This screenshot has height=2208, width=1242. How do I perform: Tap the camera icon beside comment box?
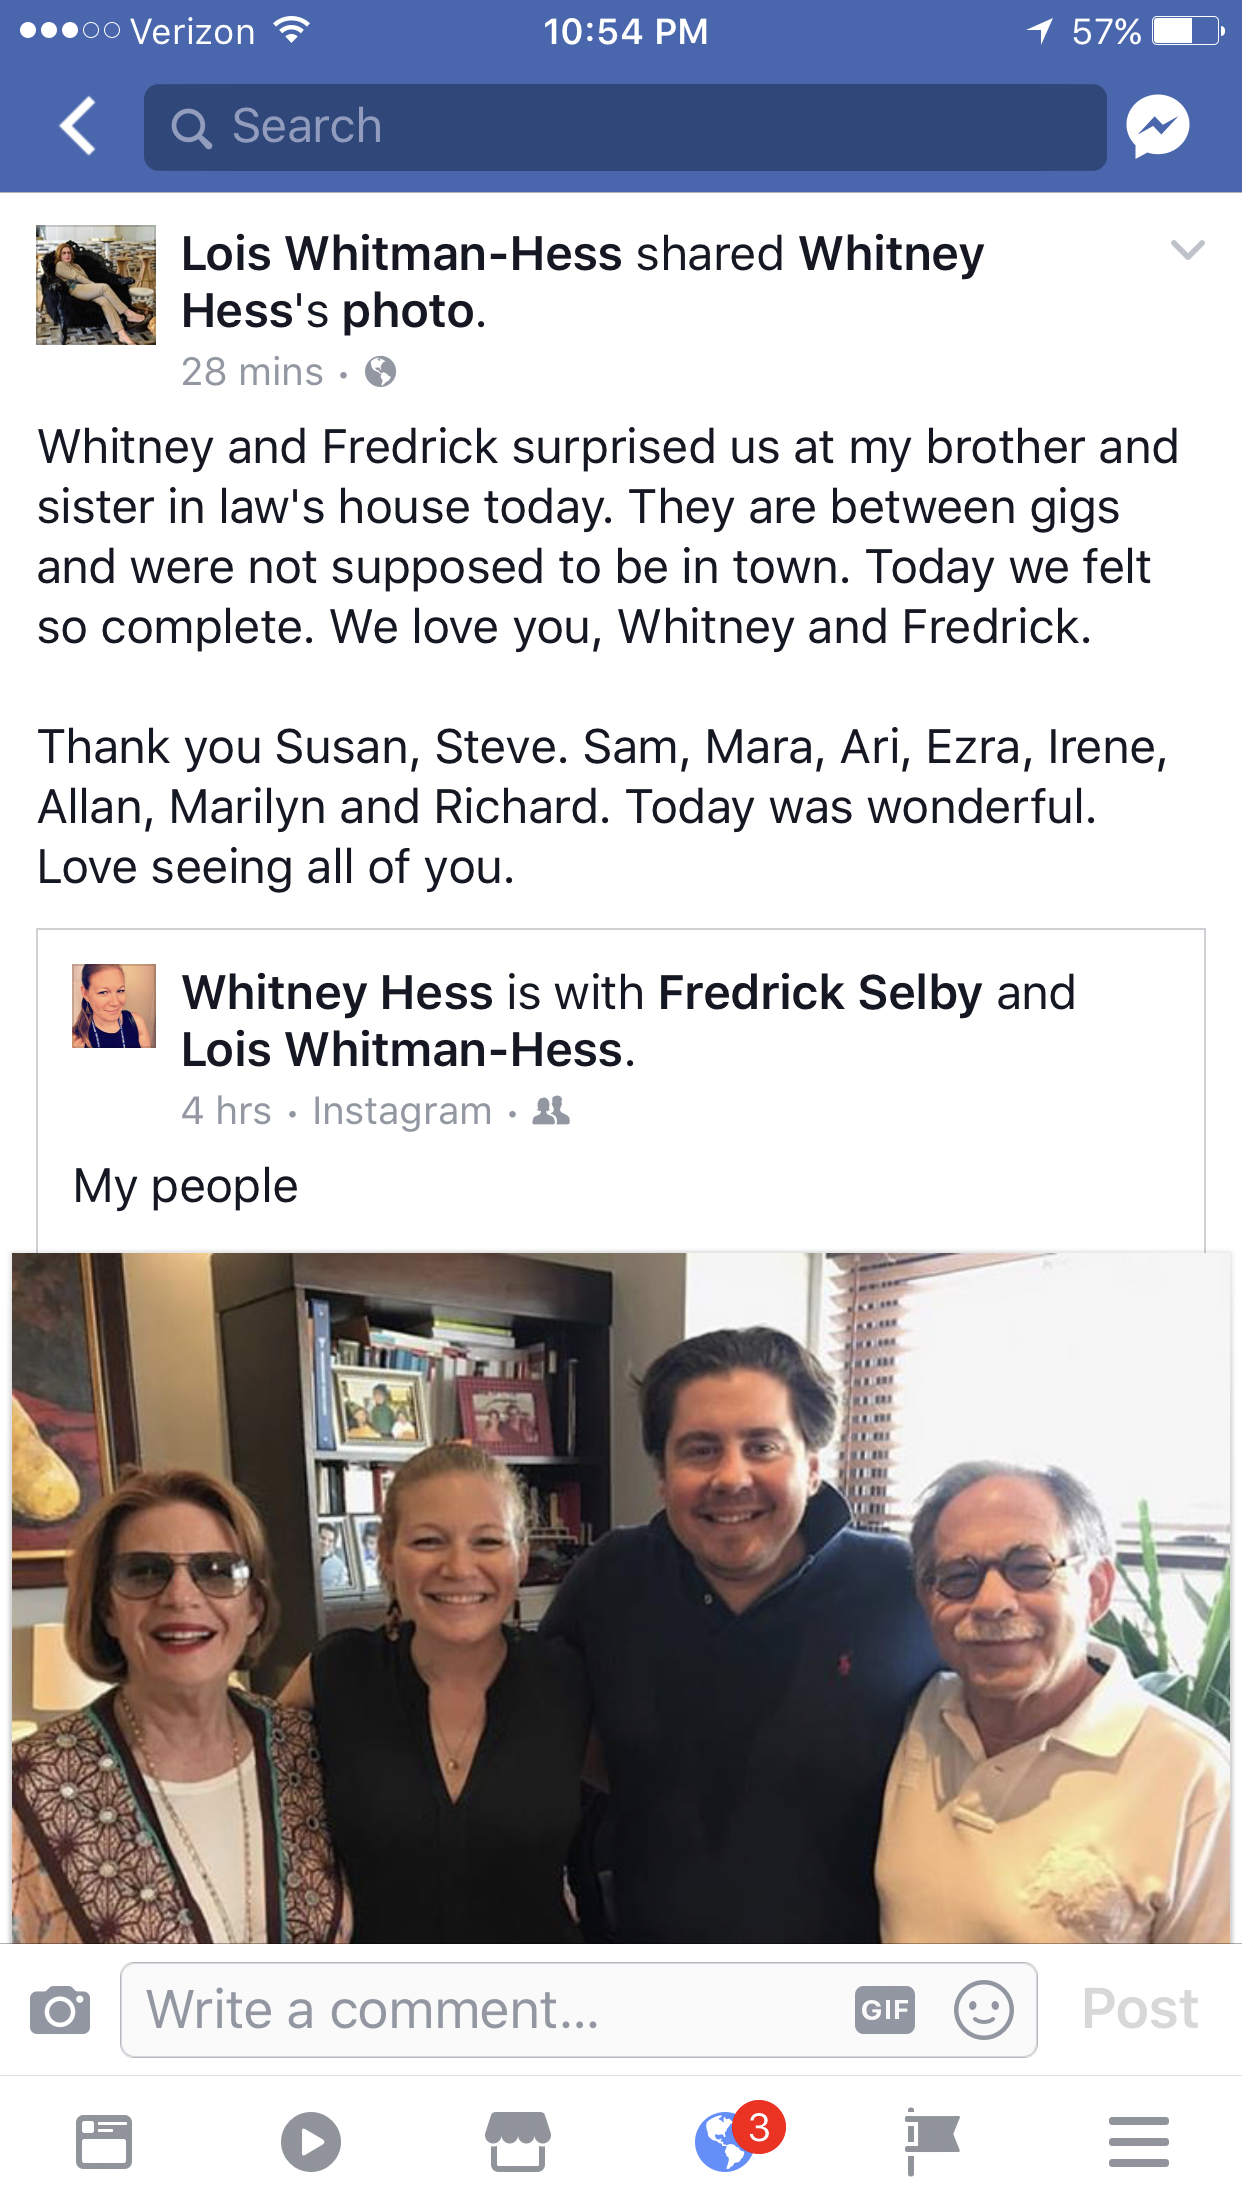point(60,2010)
